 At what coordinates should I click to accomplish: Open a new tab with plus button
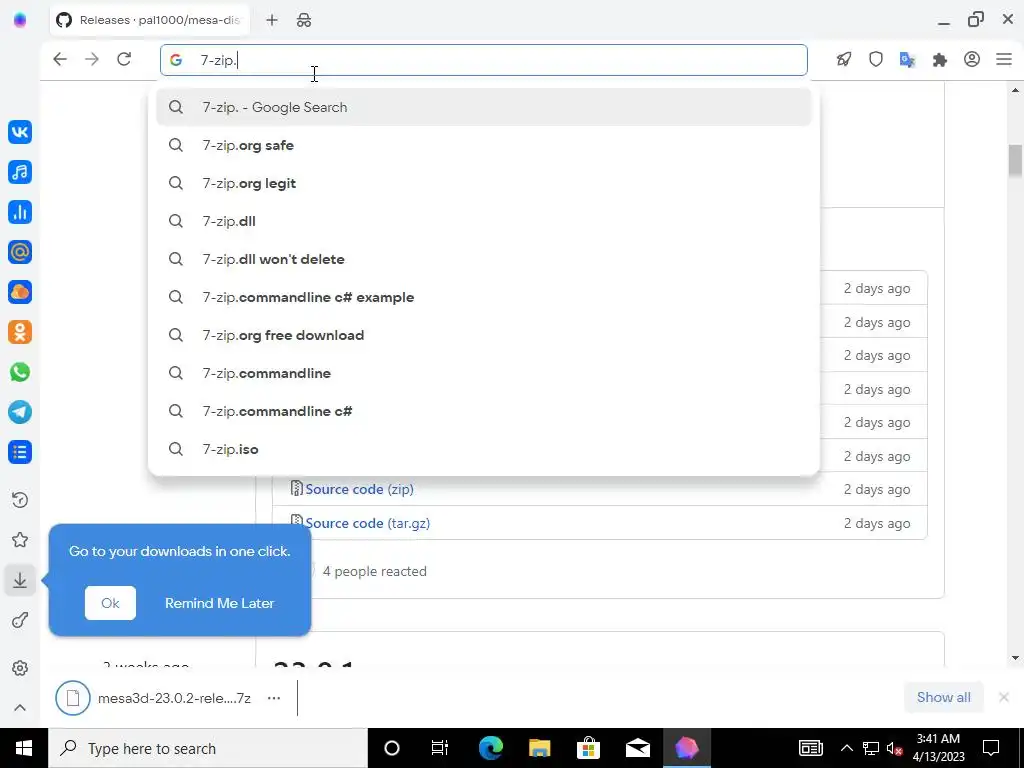click(x=272, y=20)
